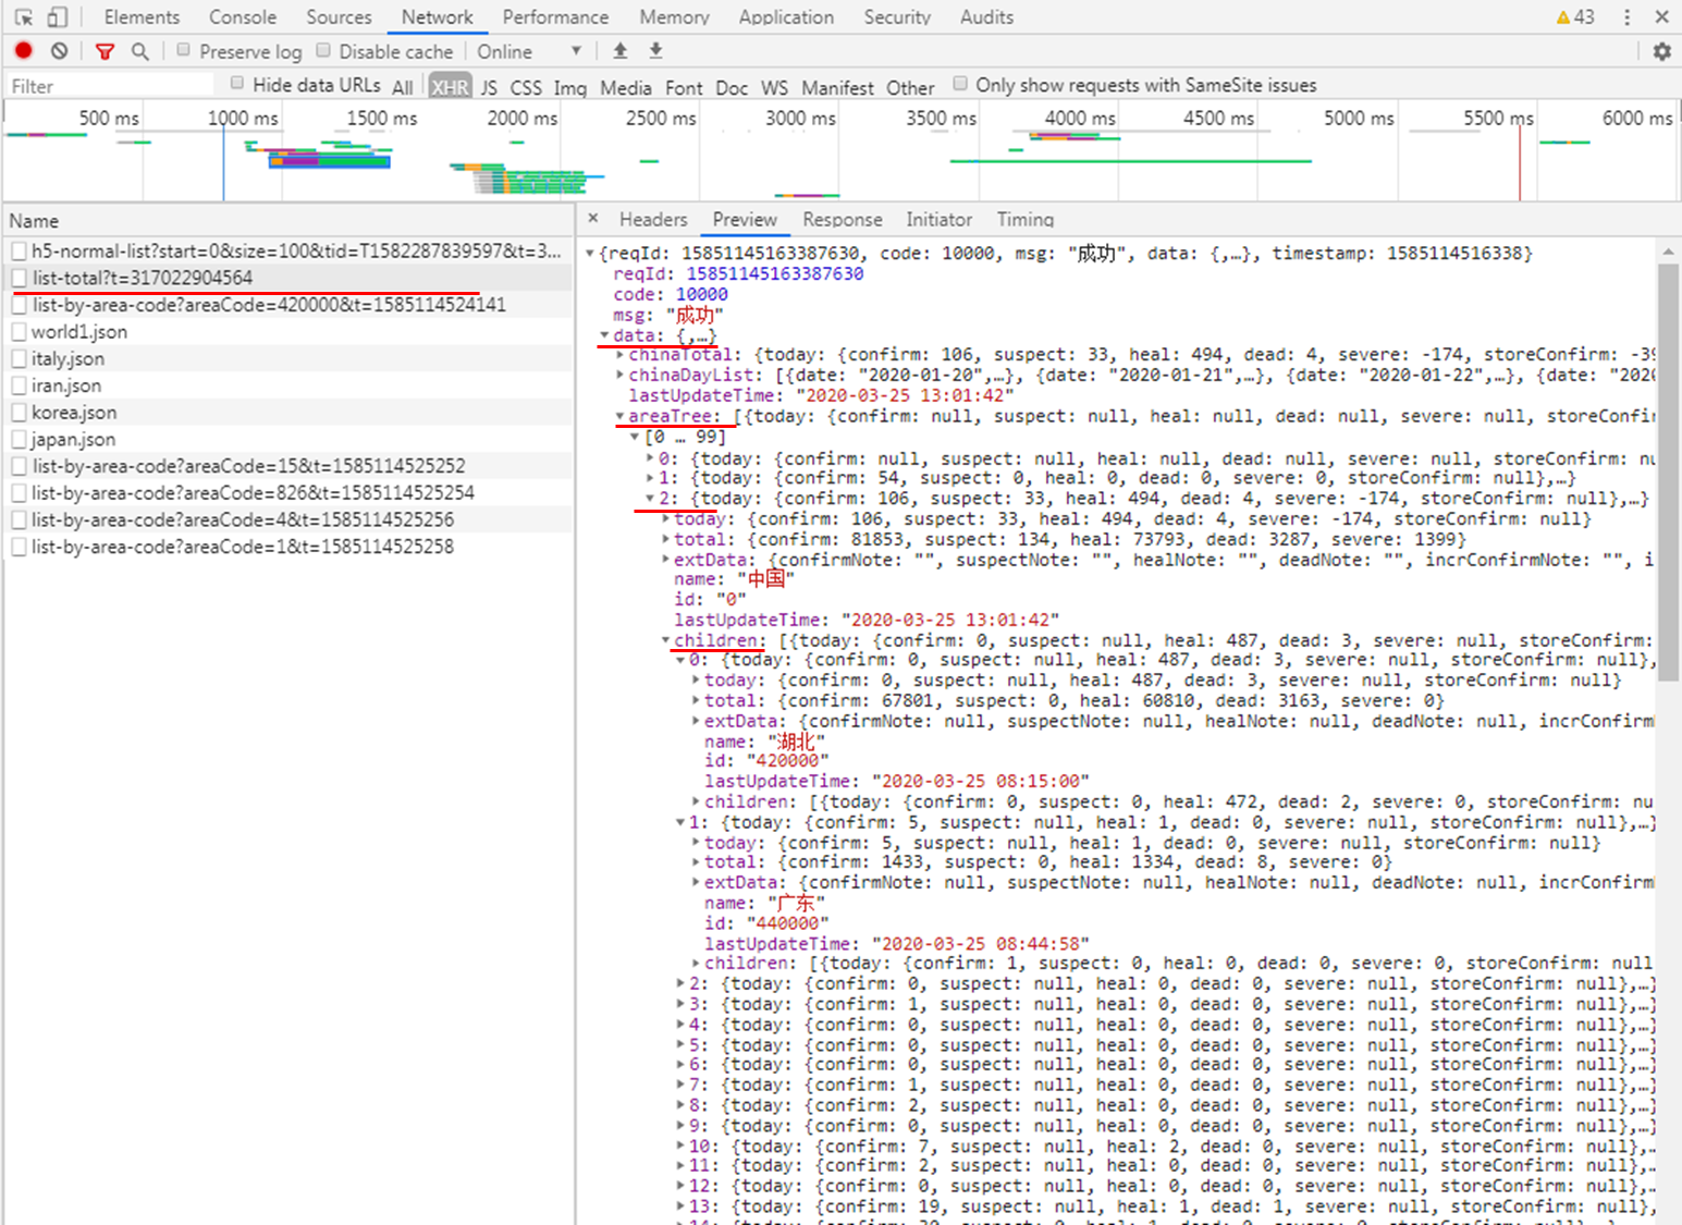The height and width of the screenshot is (1225, 1682).
Task: Filter requests by CSS type
Action: pos(526,87)
